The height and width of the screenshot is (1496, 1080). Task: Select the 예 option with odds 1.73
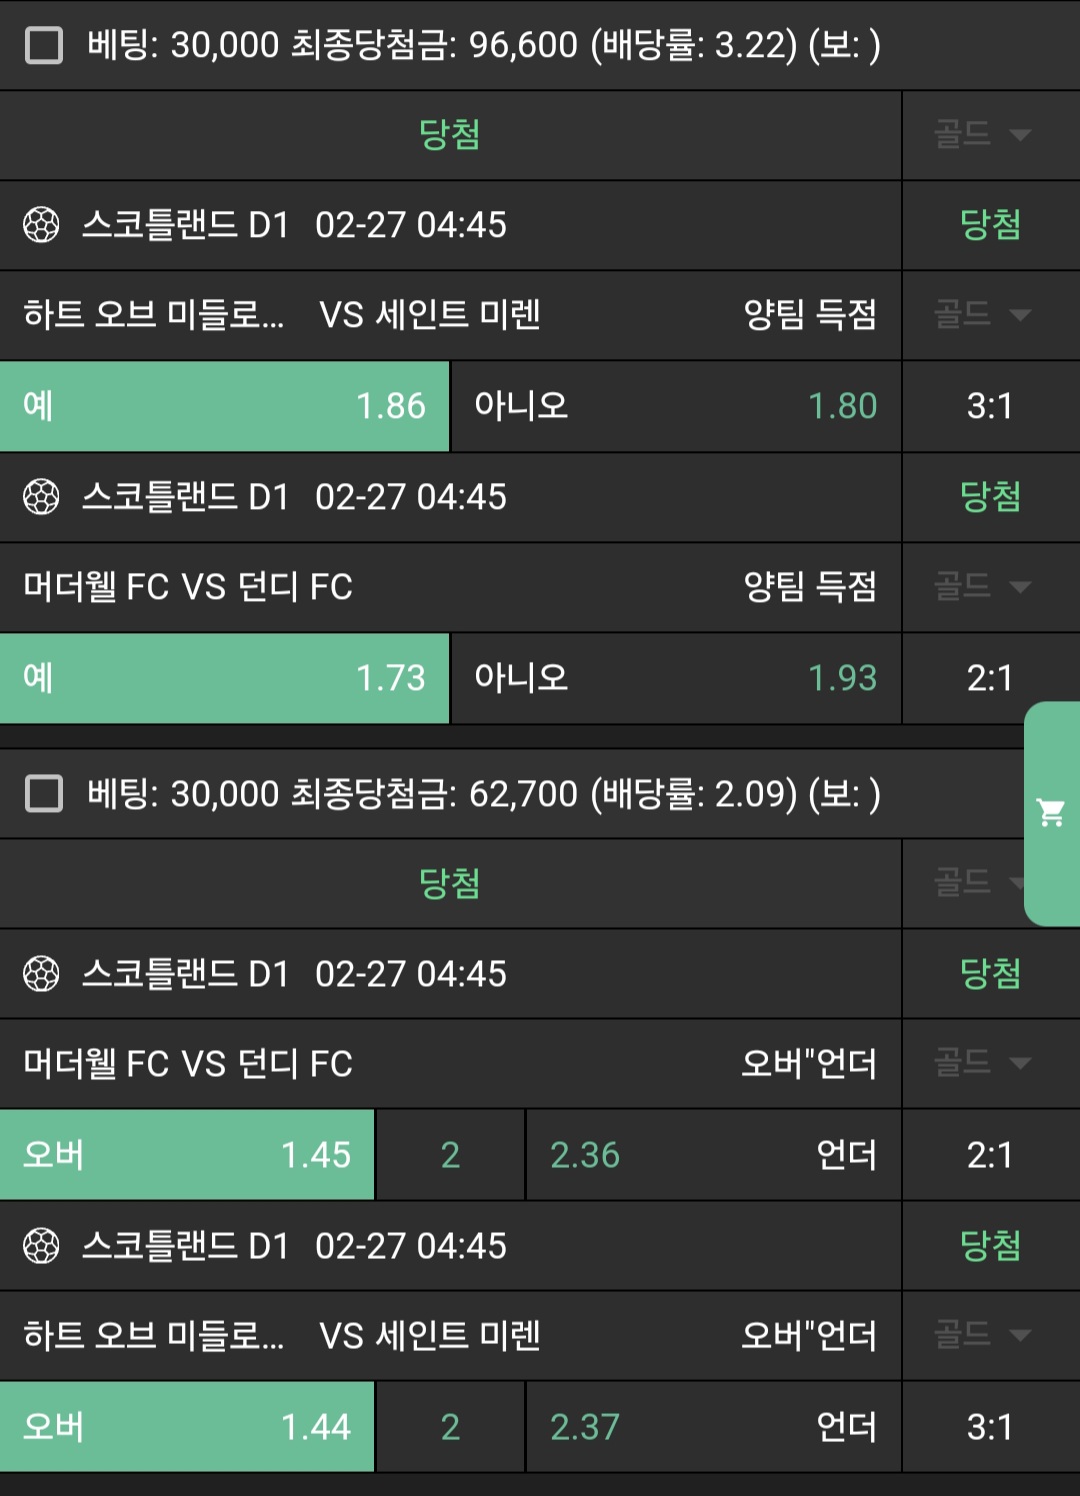click(224, 678)
